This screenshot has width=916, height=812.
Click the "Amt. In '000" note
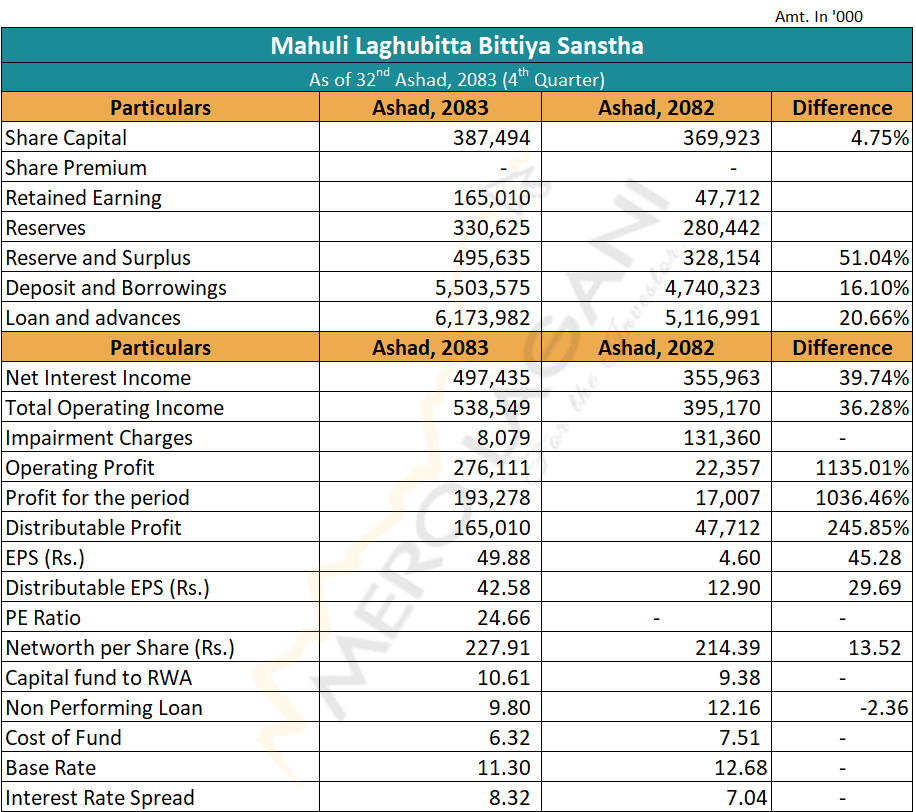818,16
